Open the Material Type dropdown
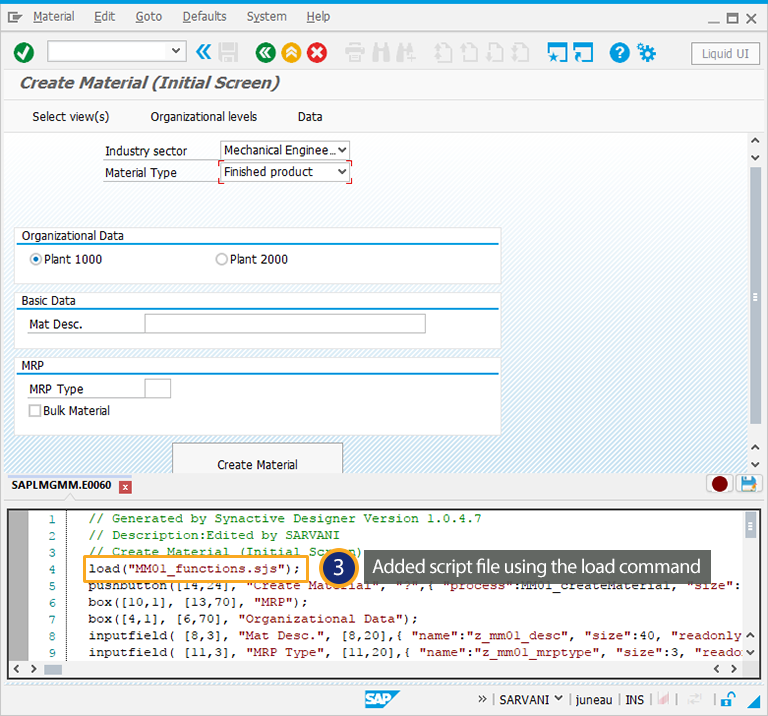 [342, 171]
